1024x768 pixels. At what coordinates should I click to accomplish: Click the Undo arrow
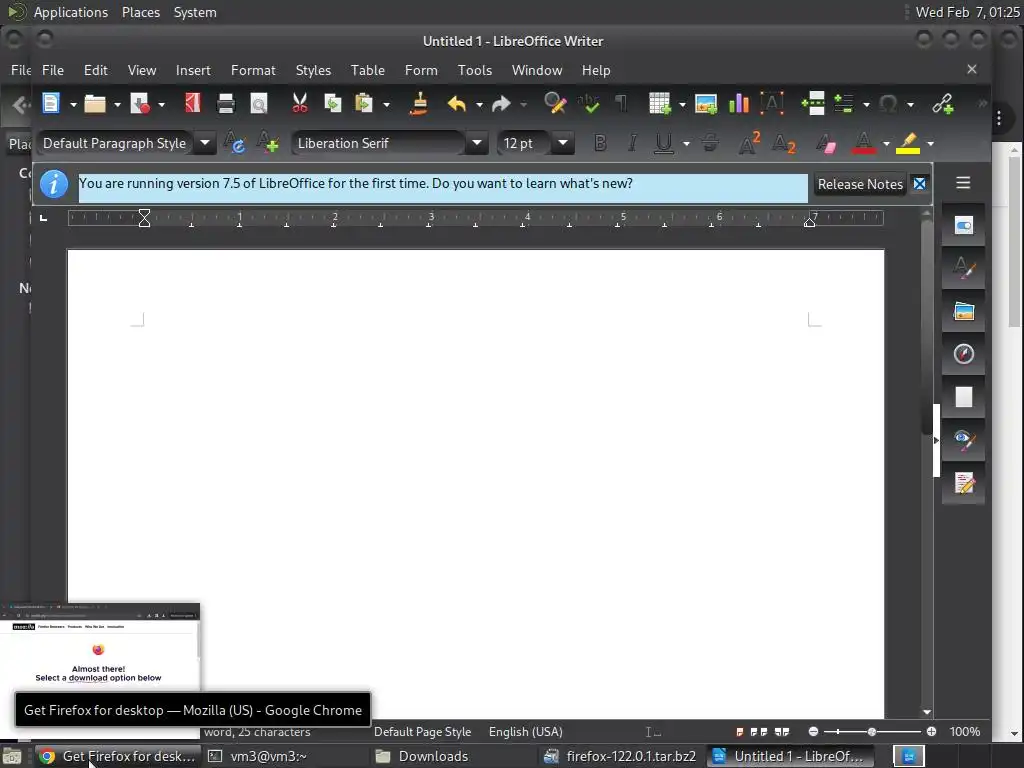coord(456,103)
